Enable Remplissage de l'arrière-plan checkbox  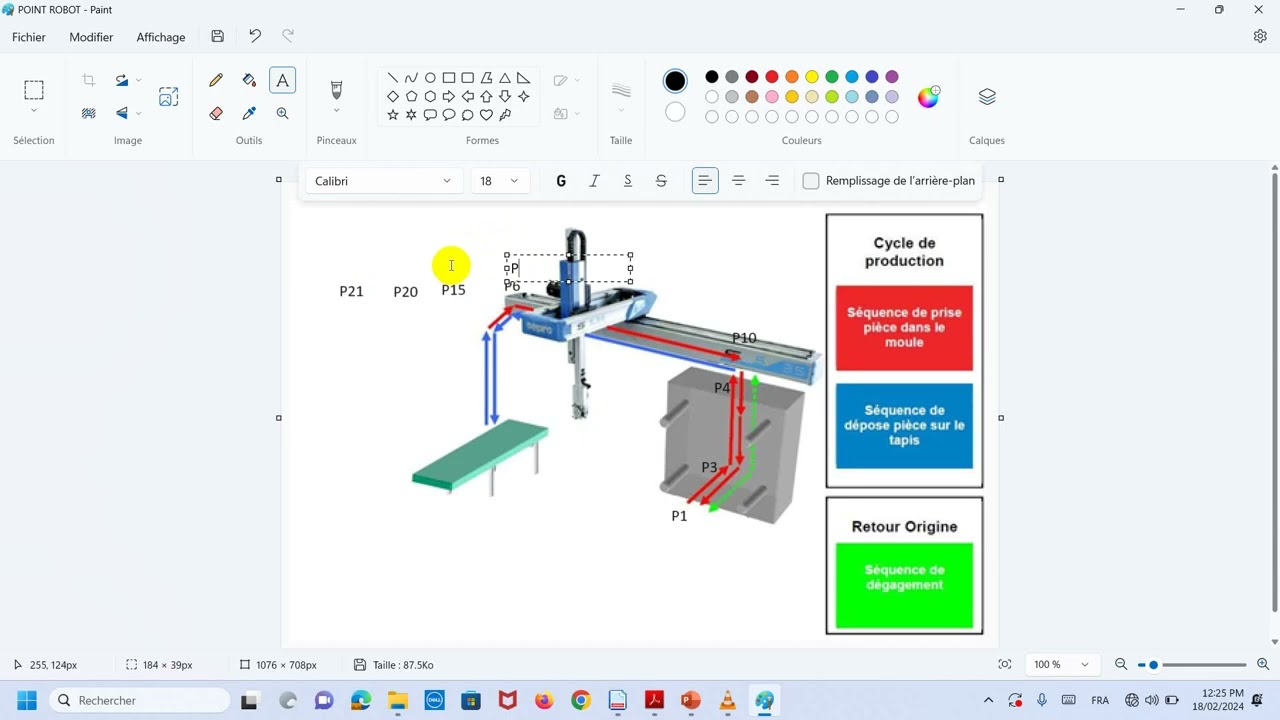click(x=811, y=181)
